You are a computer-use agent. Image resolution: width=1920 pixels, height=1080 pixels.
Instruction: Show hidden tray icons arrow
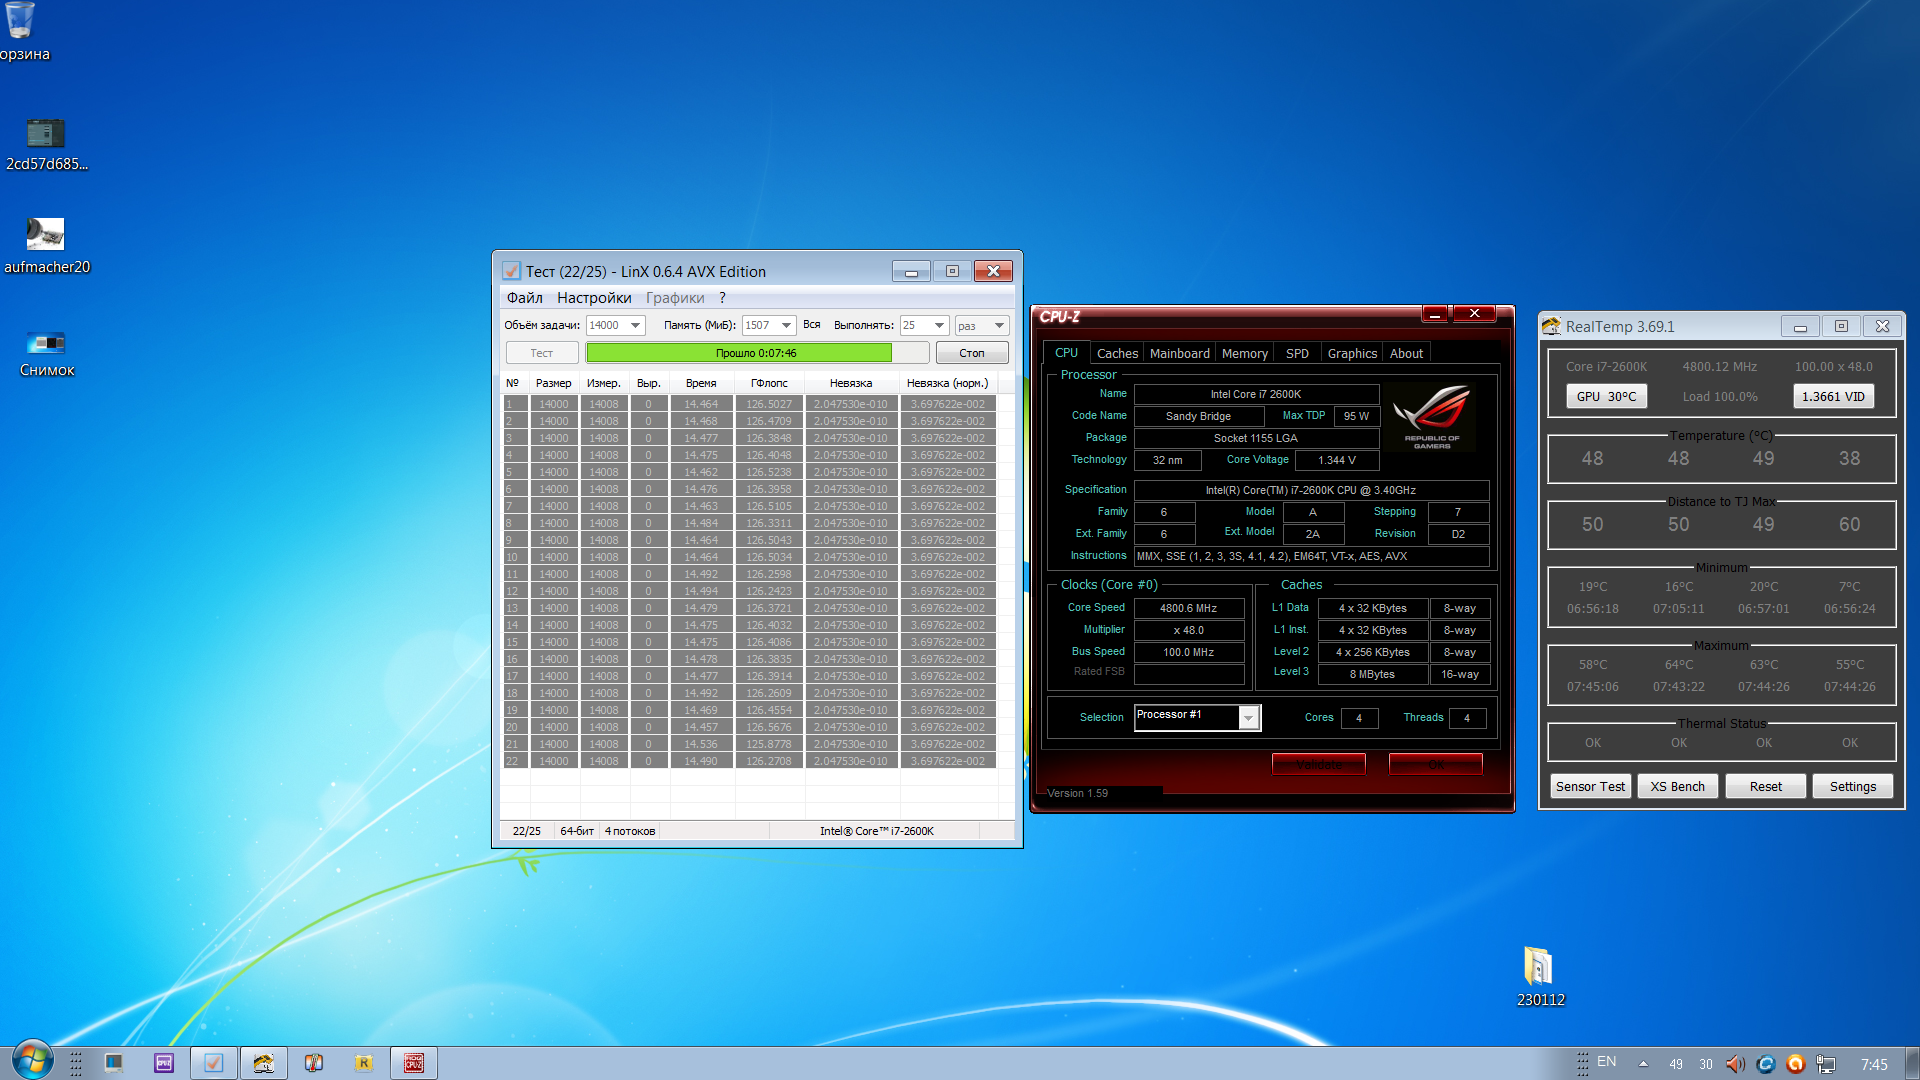click(x=1643, y=1064)
